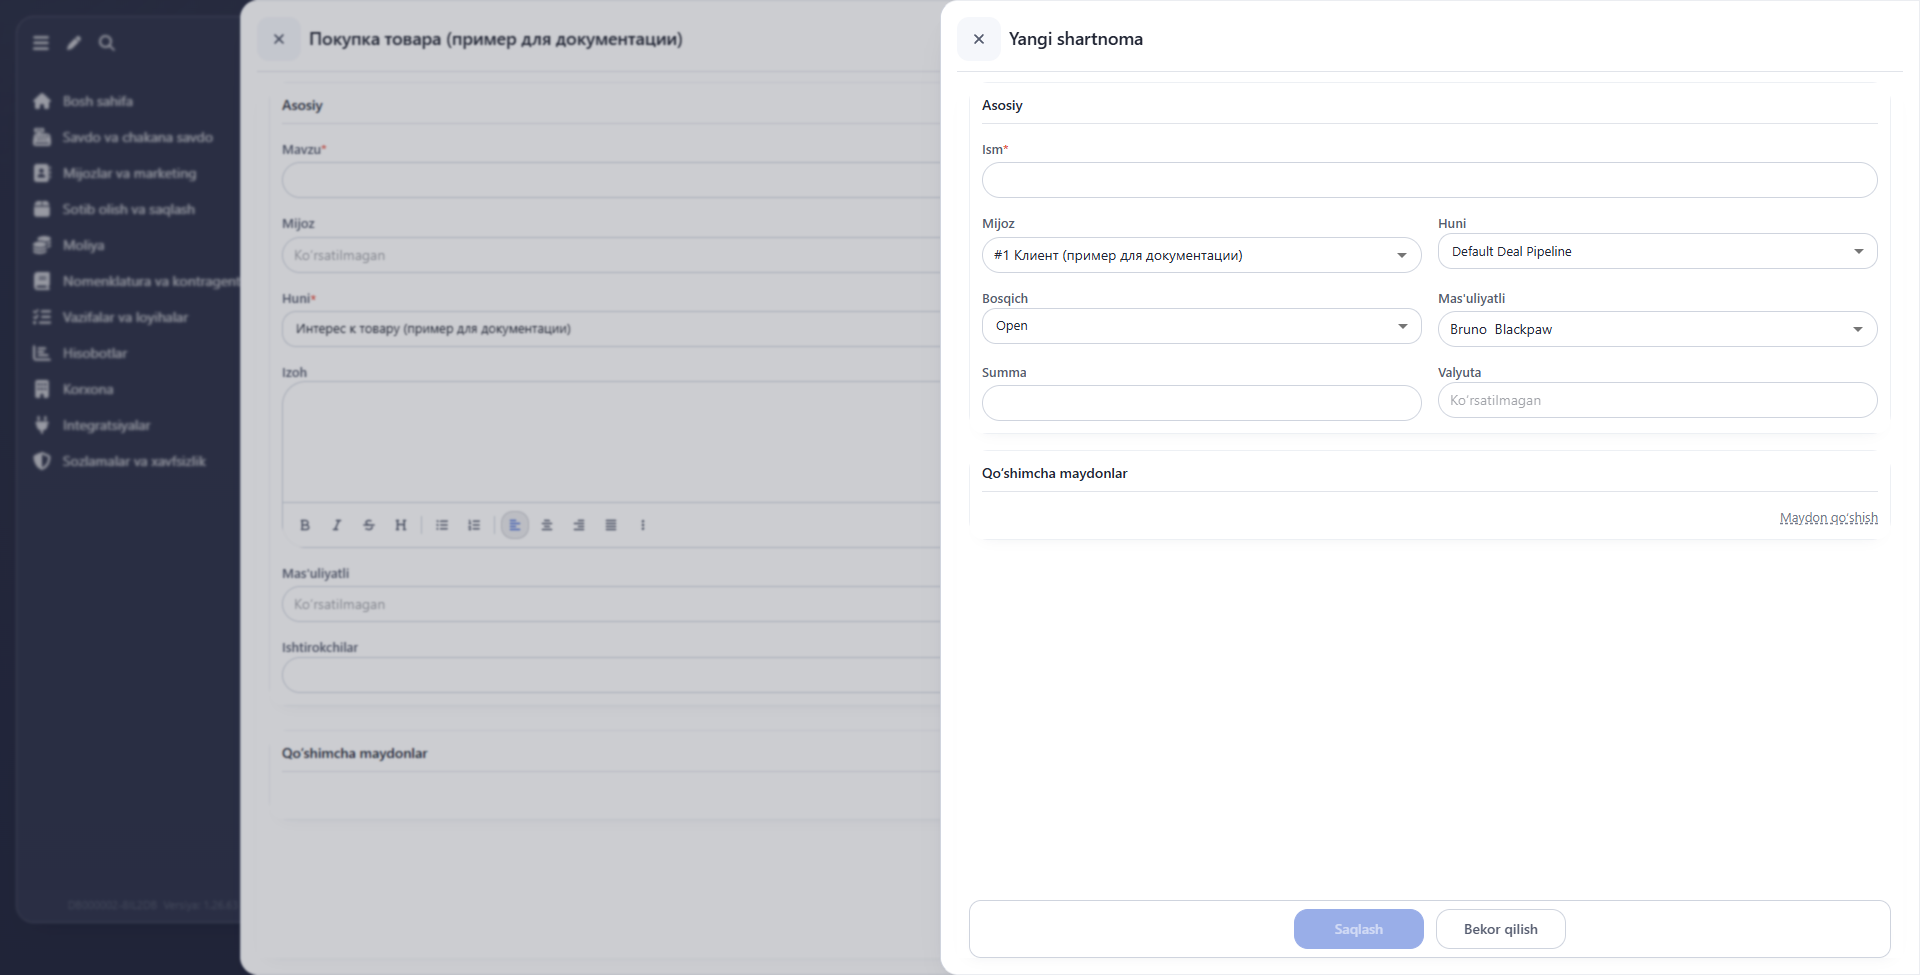Image resolution: width=1920 pixels, height=975 pixels.
Task: Click the pencil edit icon in sidebar
Action: coord(74,43)
